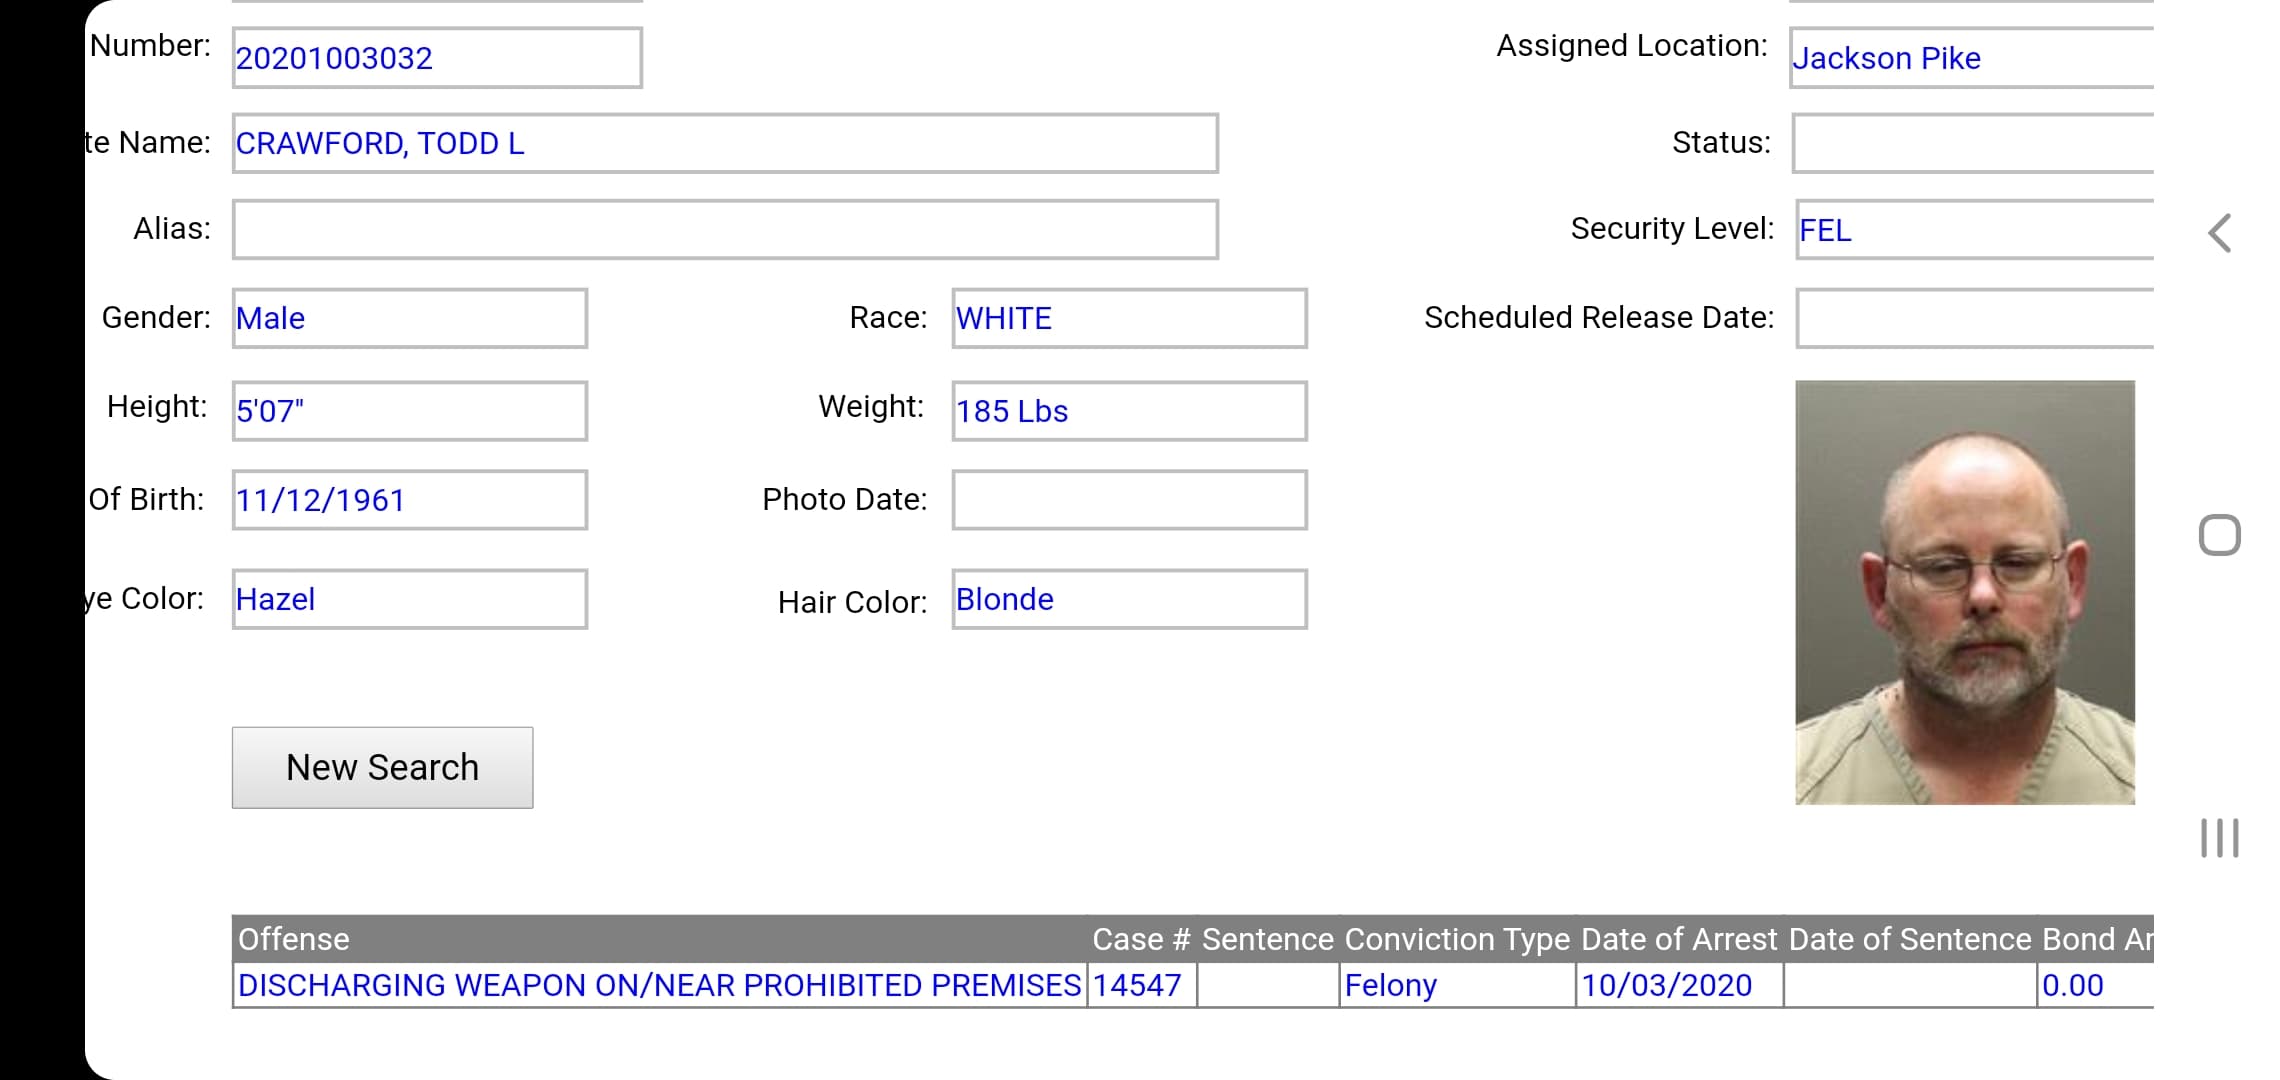Click the Offense column header
The width and height of the screenshot is (2280, 1080).
[x=294, y=939]
